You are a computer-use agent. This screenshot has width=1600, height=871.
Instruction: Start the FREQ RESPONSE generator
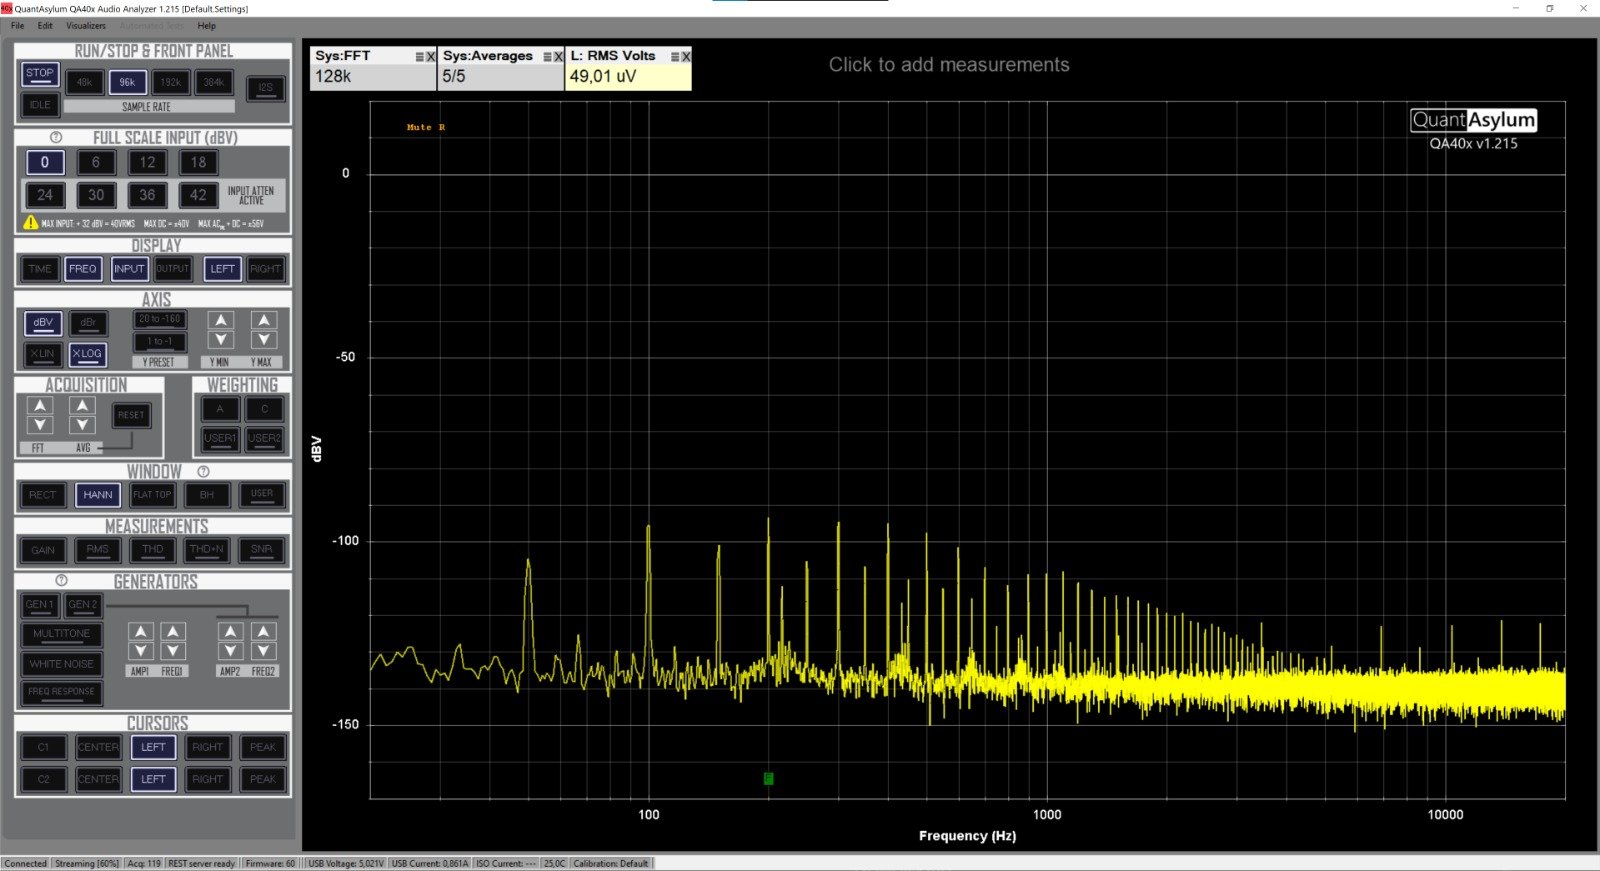pyautogui.click(x=62, y=692)
